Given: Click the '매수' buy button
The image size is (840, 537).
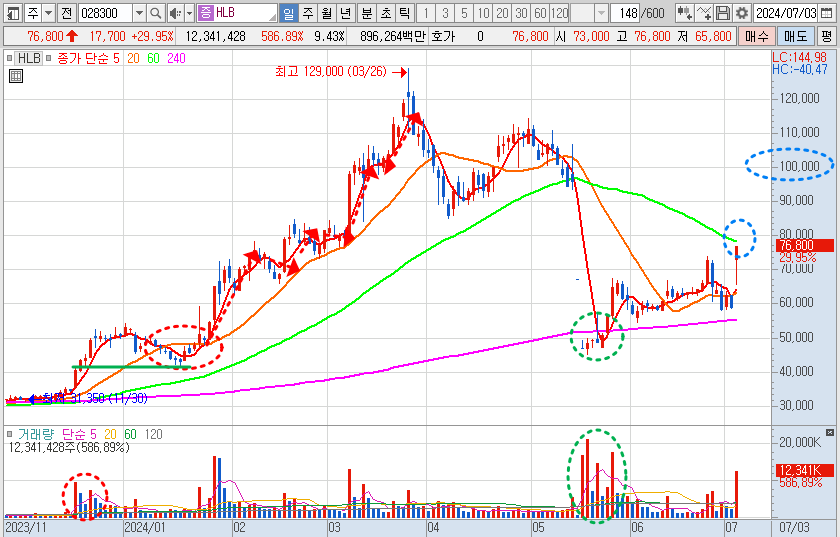Looking at the screenshot, I should pos(756,36).
